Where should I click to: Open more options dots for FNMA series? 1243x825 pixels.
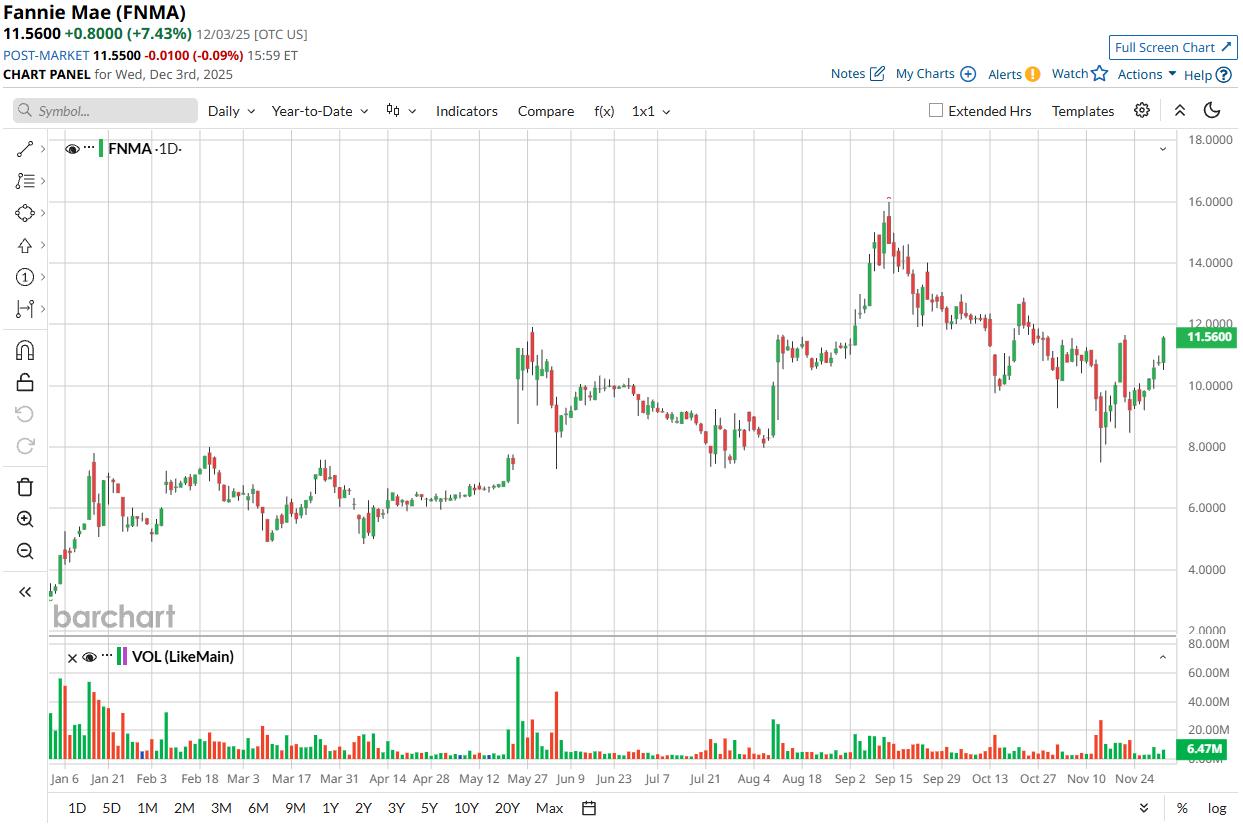[x=89, y=148]
